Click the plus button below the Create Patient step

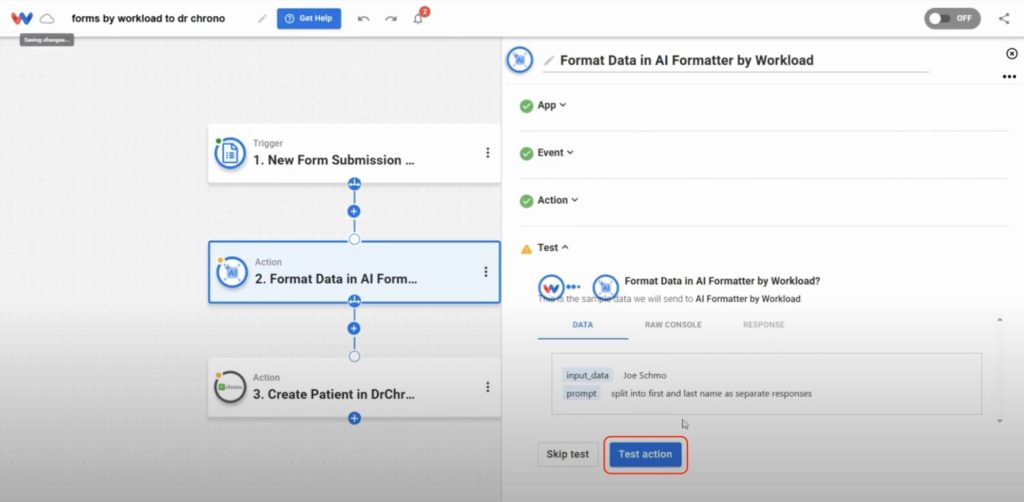tap(354, 418)
